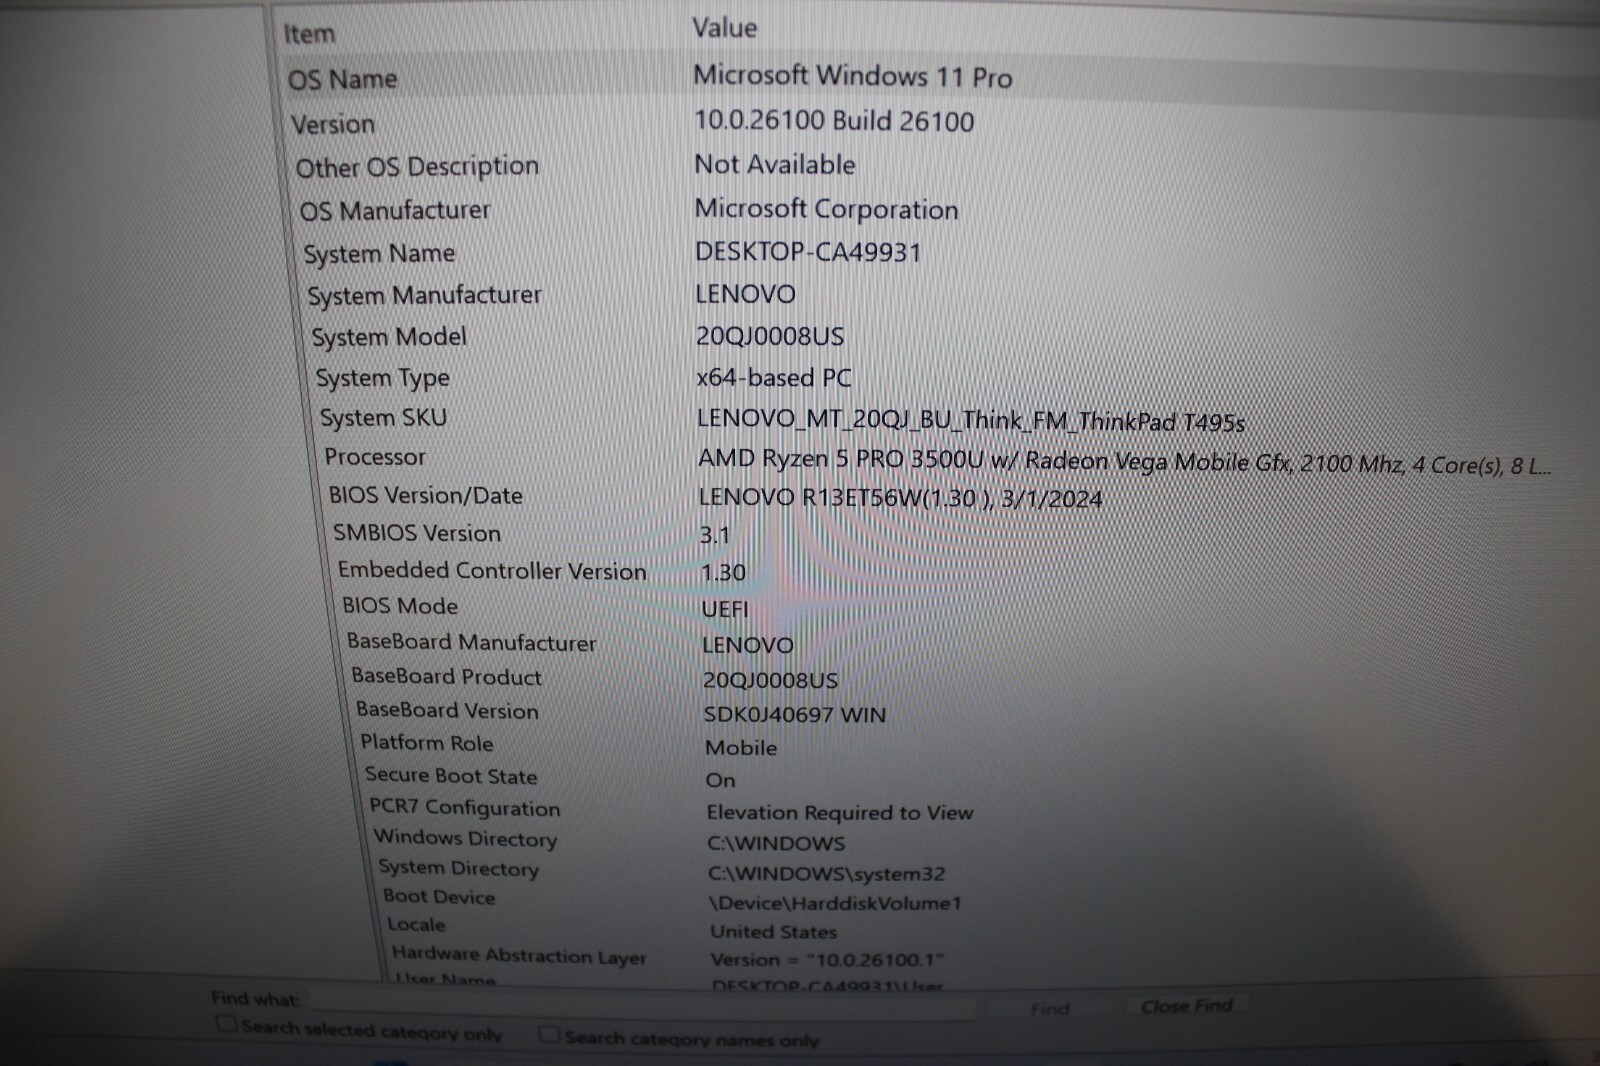Select 'UEFI' value
Viewport: 1600px width, 1066px height.
pyautogui.click(x=725, y=609)
